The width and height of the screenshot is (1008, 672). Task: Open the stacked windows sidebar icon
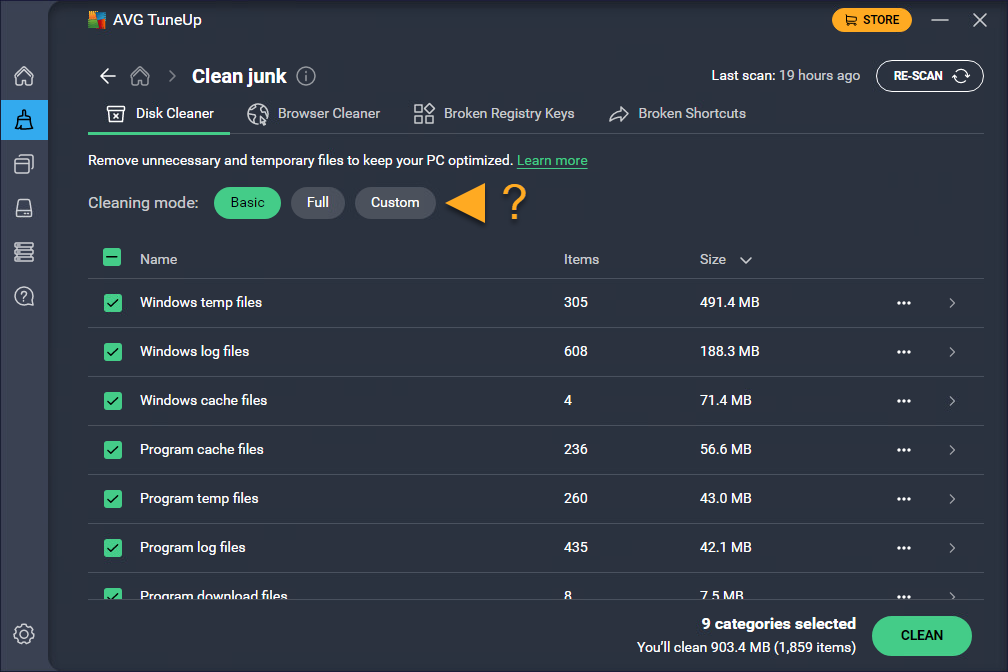(24, 164)
